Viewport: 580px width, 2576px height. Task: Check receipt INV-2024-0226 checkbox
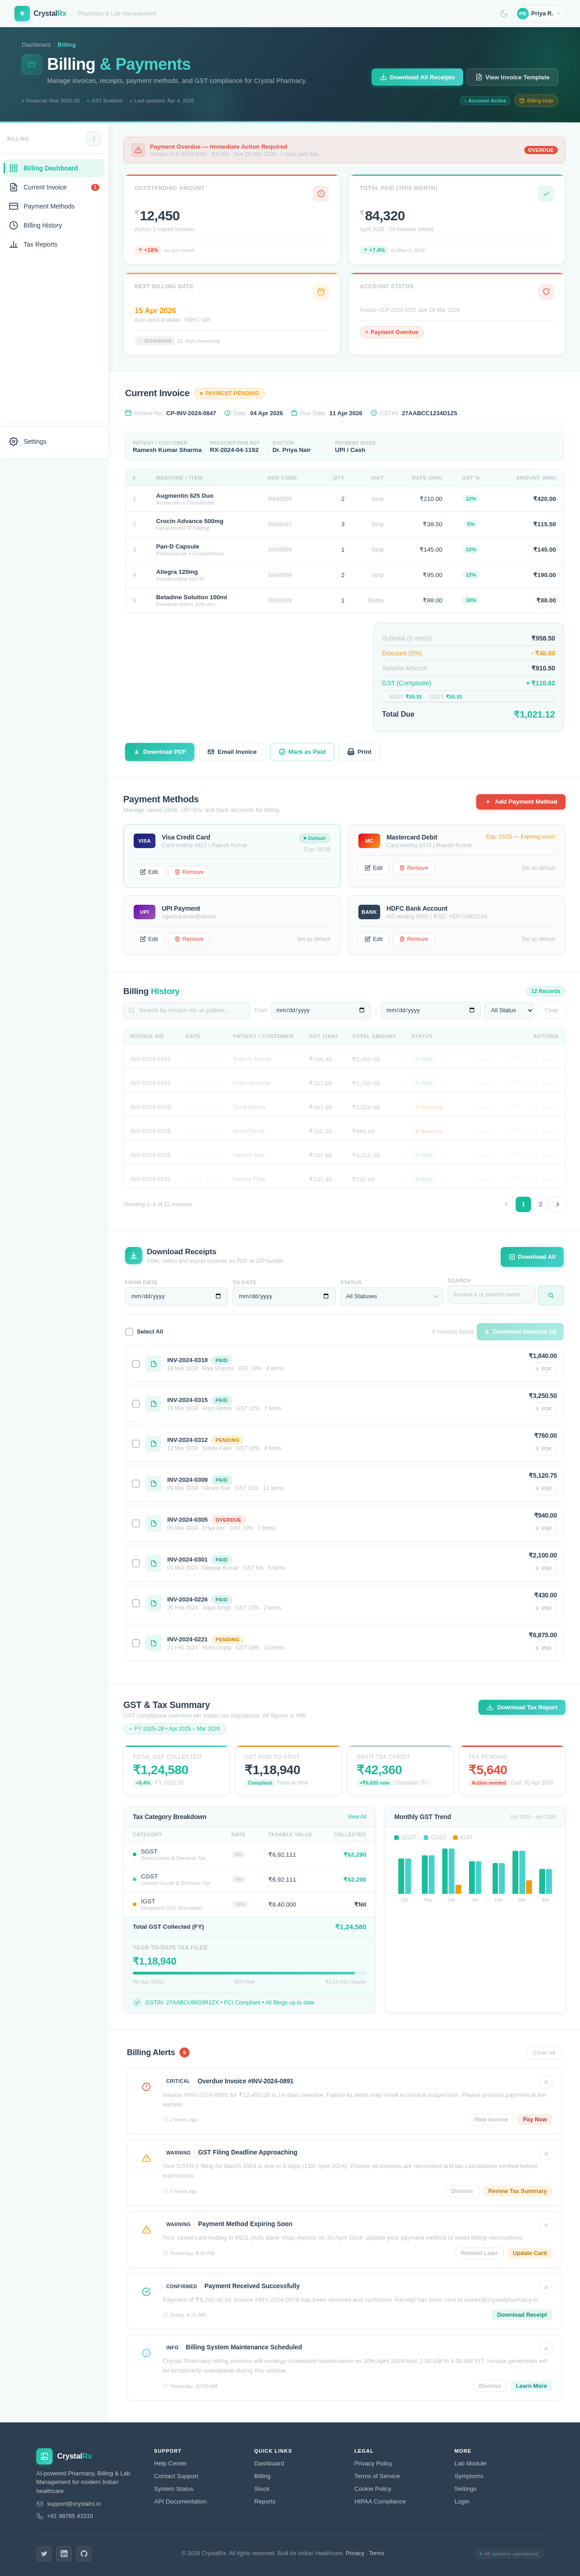click(136, 1603)
